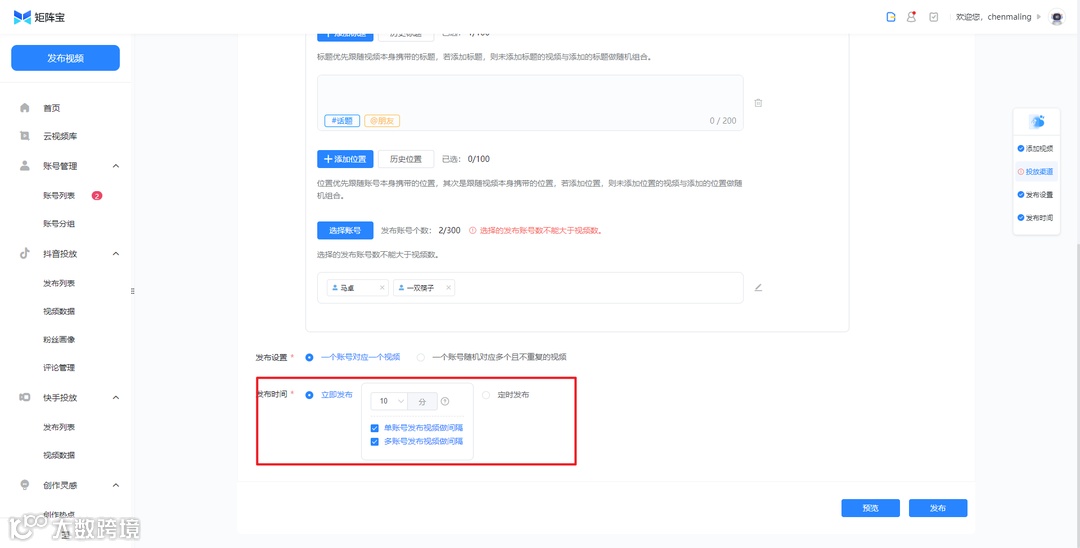Remove the 马桌 account tag

click(382, 288)
